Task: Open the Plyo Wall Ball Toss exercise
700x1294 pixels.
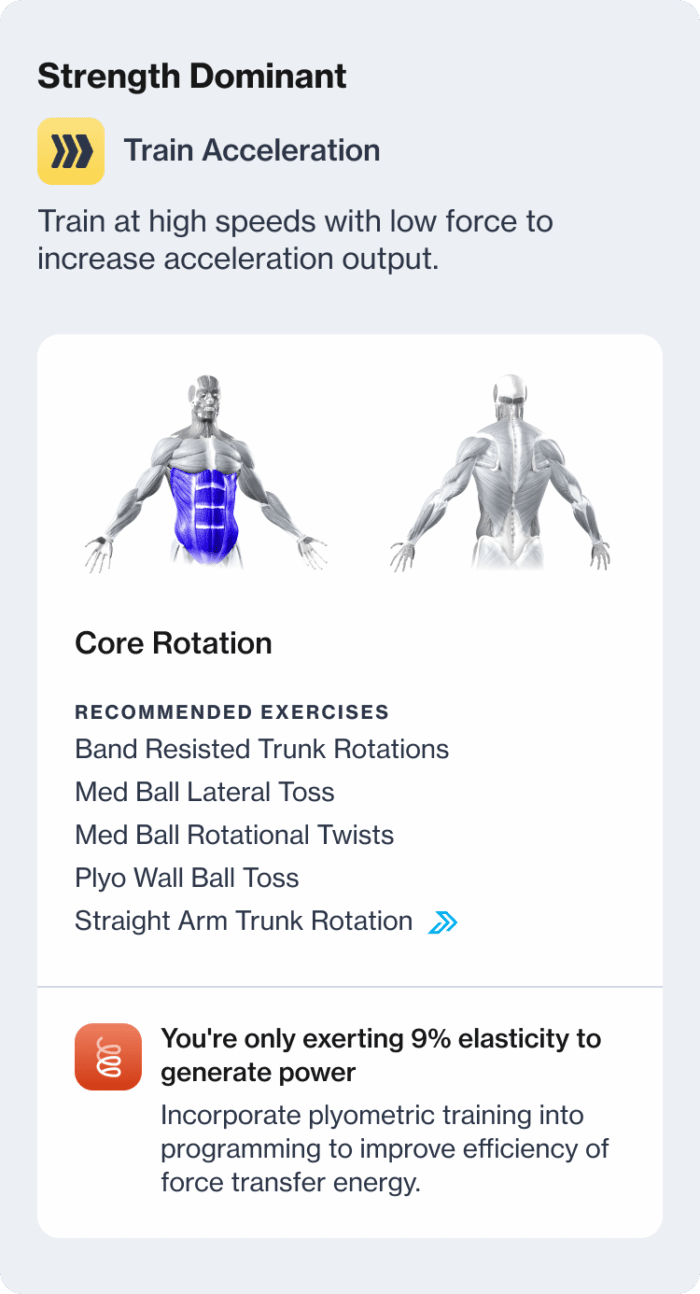Action: tap(186, 878)
